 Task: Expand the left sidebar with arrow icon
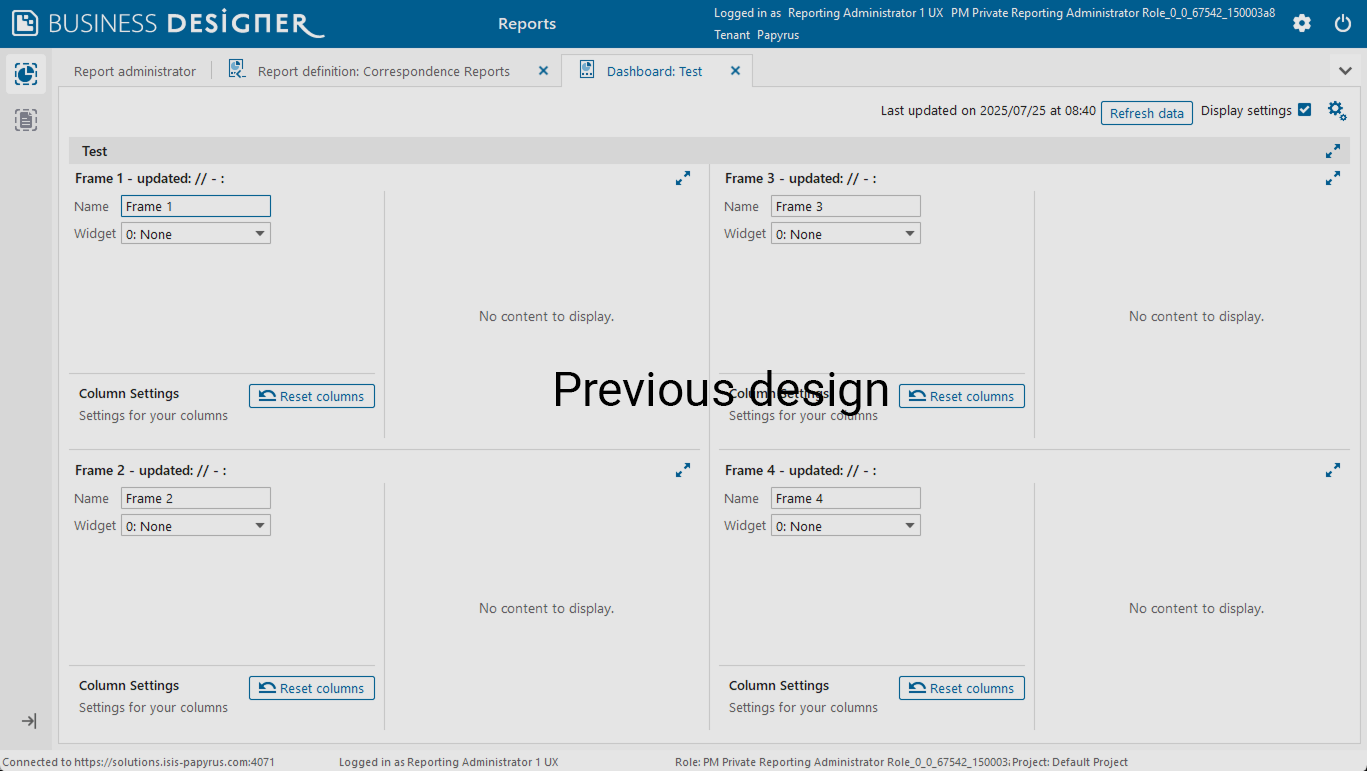tap(29, 721)
